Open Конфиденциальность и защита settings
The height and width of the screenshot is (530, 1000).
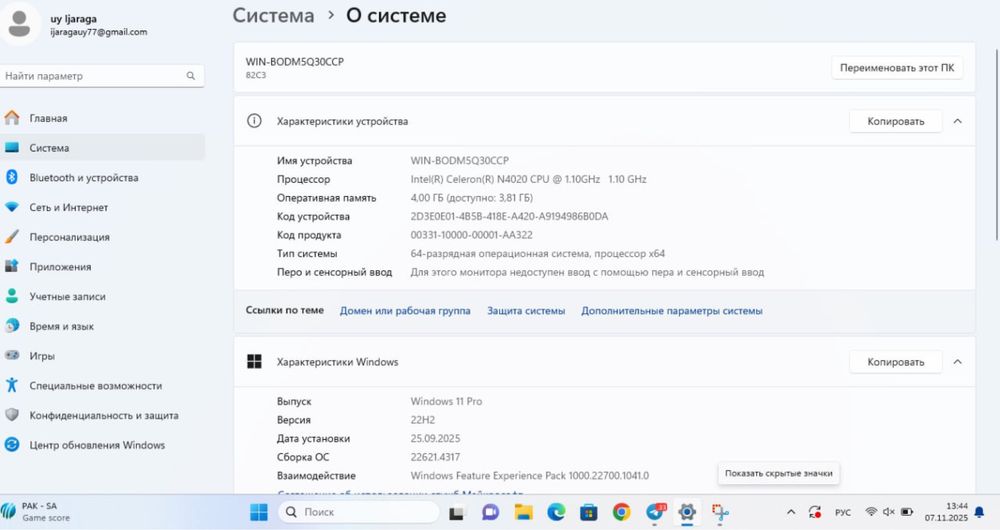[102, 415]
